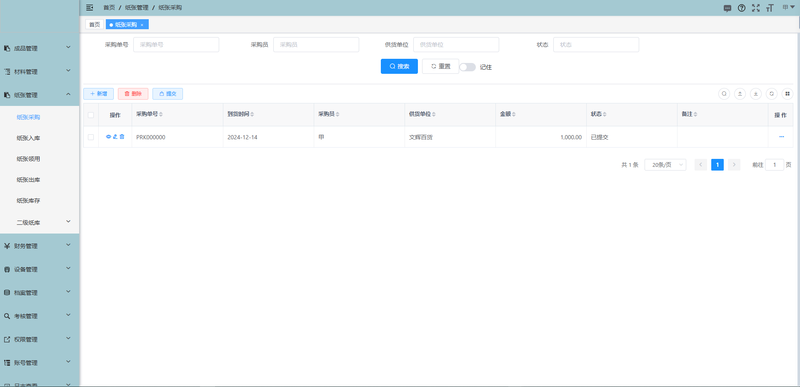Collapse the 纸张管理 sidebar menu

[39, 95]
